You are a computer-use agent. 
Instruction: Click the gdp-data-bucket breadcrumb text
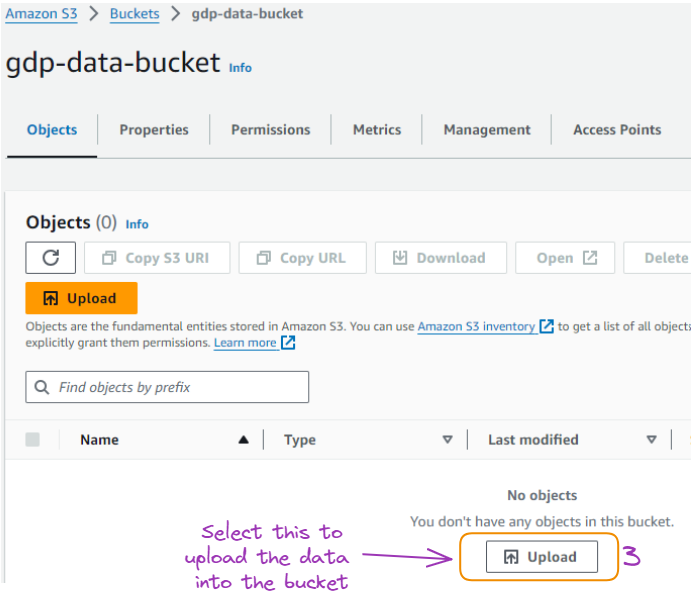pyautogui.click(x=247, y=14)
